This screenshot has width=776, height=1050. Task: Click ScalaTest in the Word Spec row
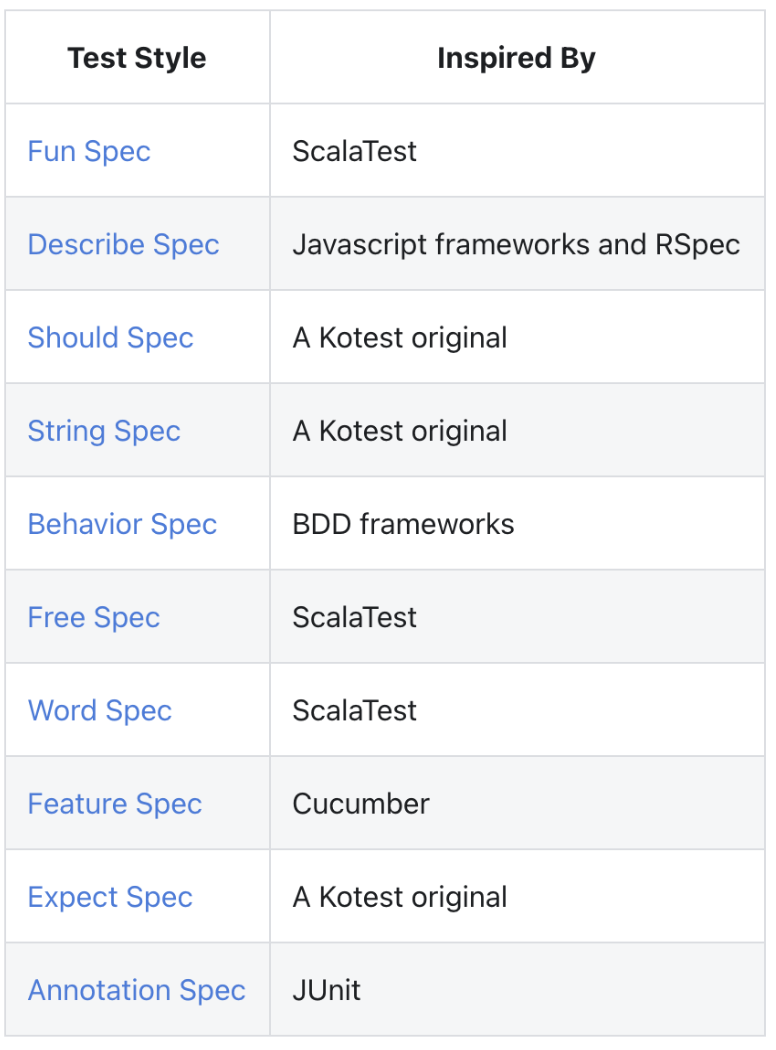click(354, 710)
